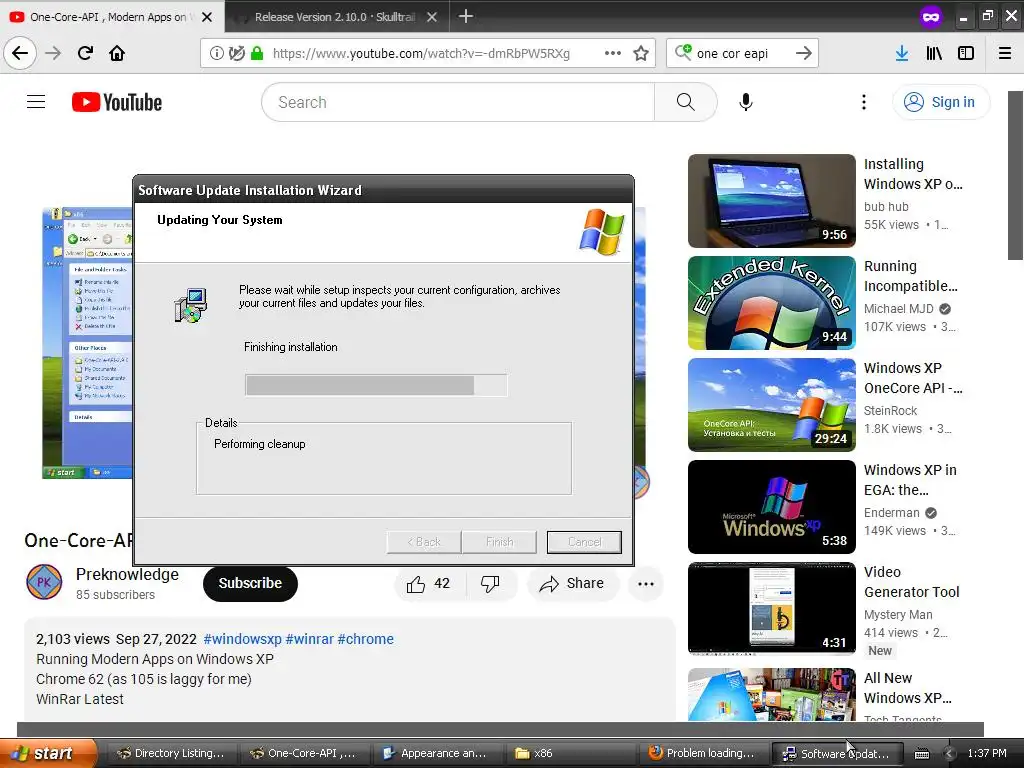Open the #chrome hashtag link
Image resolution: width=1024 pixels, height=768 pixels.
366,639
